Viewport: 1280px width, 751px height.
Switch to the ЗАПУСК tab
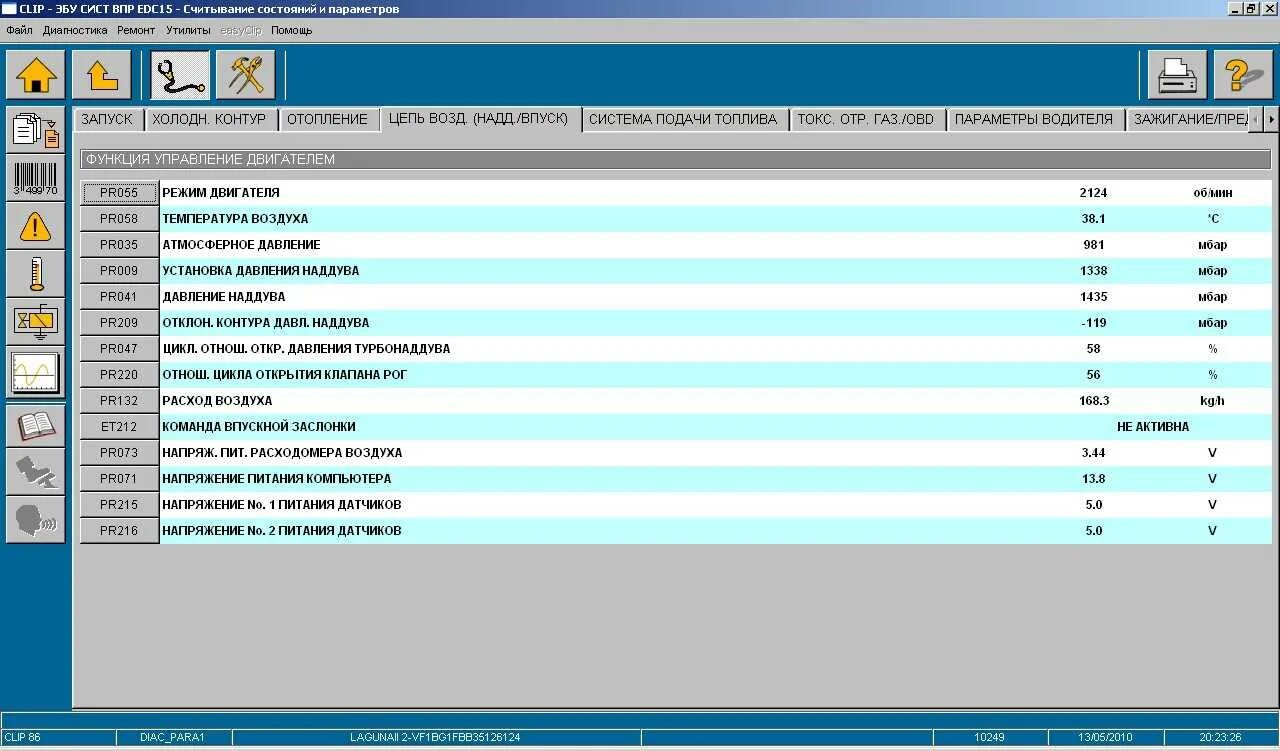(x=107, y=119)
